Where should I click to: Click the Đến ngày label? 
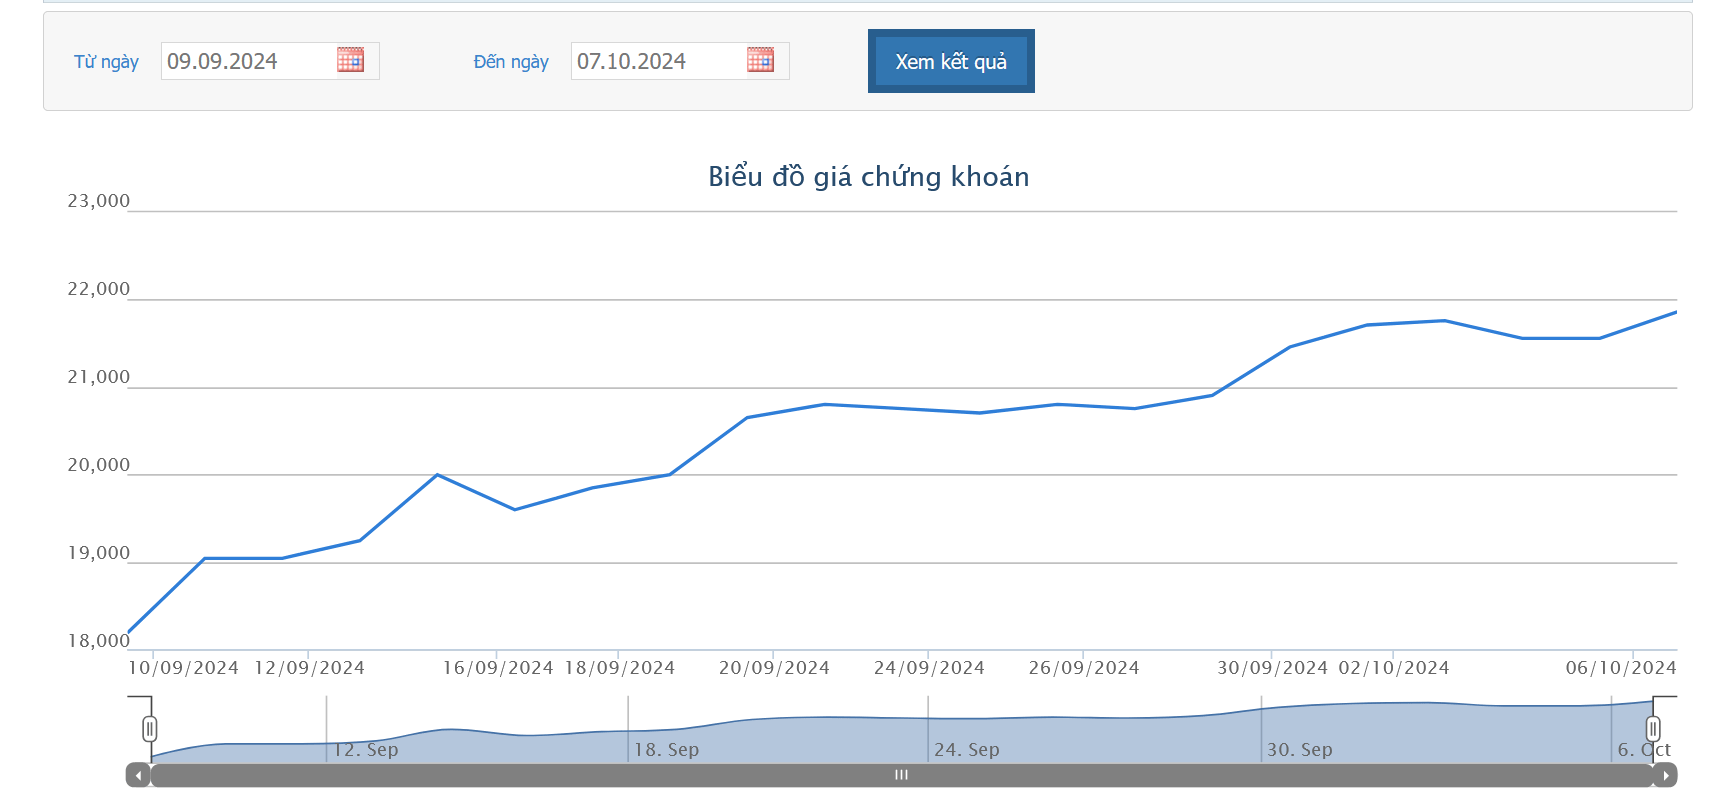point(511,62)
